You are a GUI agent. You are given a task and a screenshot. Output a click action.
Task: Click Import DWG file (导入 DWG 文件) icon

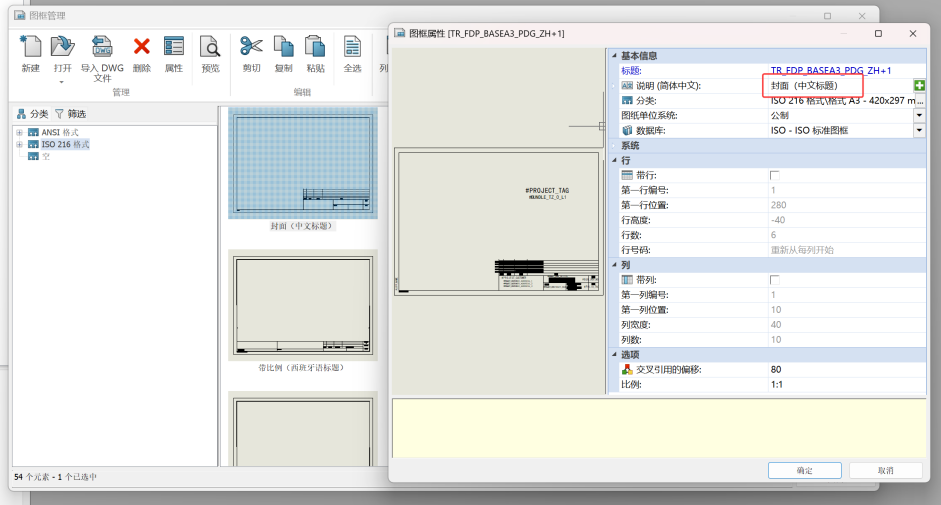[x=102, y=47]
